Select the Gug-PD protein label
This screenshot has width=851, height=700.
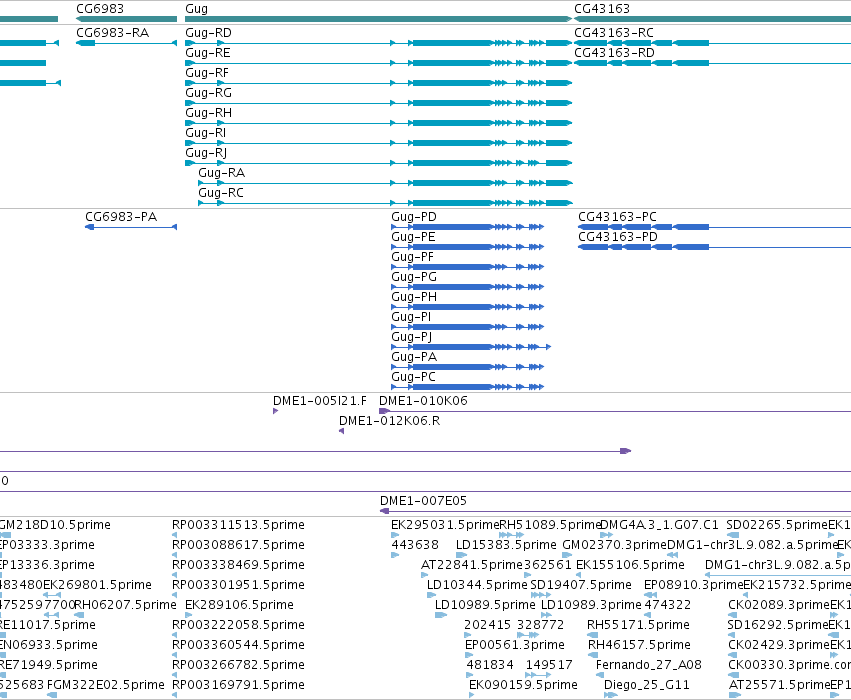(x=414, y=217)
